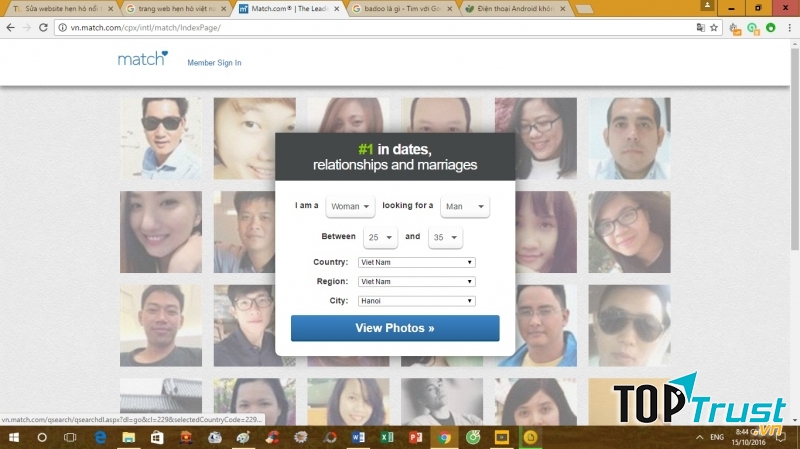Expand the Region dropdown
800x449 pixels.
click(417, 282)
